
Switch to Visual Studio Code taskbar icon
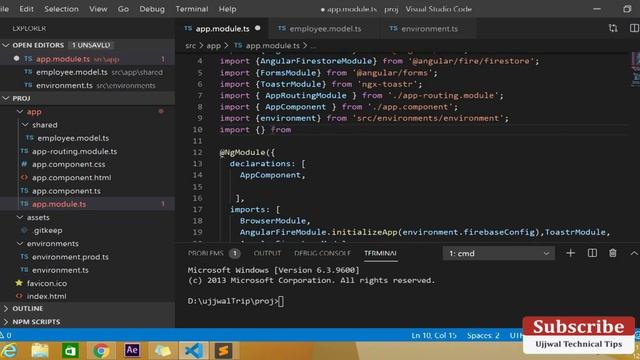click(193, 350)
